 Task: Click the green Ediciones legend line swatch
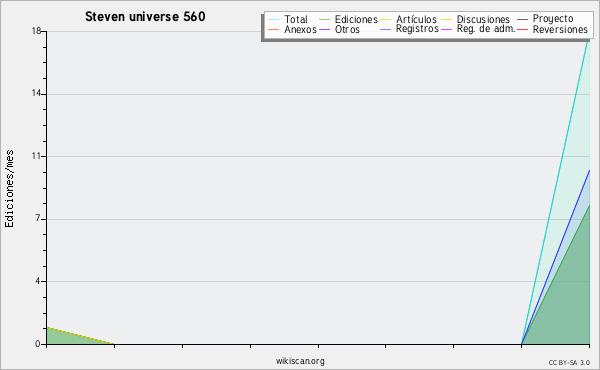tap(324, 19)
